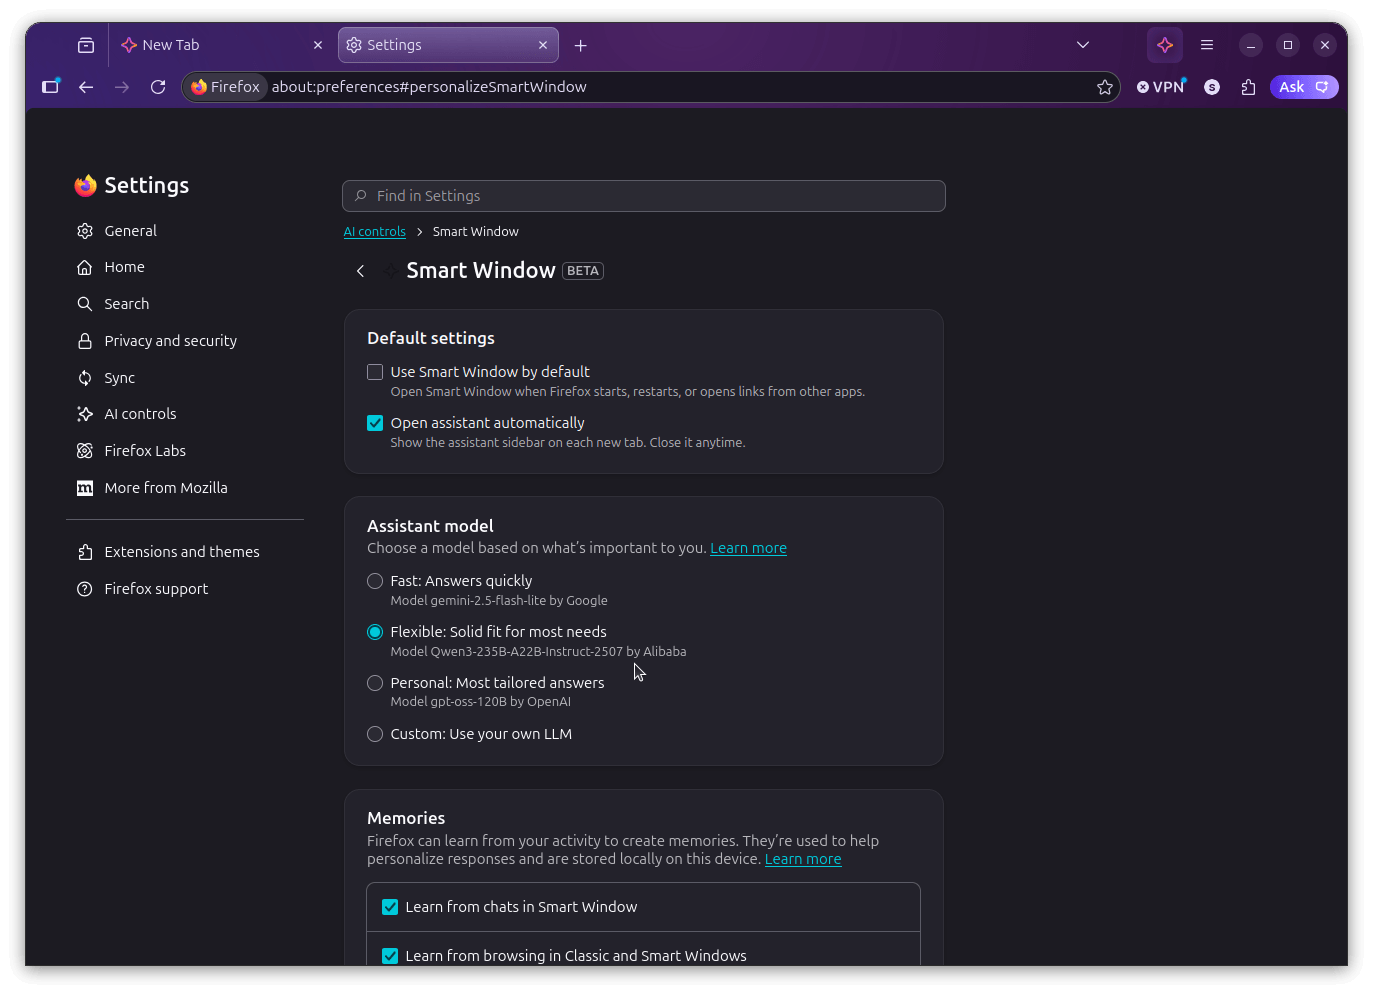The height and width of the screenshot is (994, 1373).
Task: Focus the Find in Settings search field
Action: (x=644, y=196)
